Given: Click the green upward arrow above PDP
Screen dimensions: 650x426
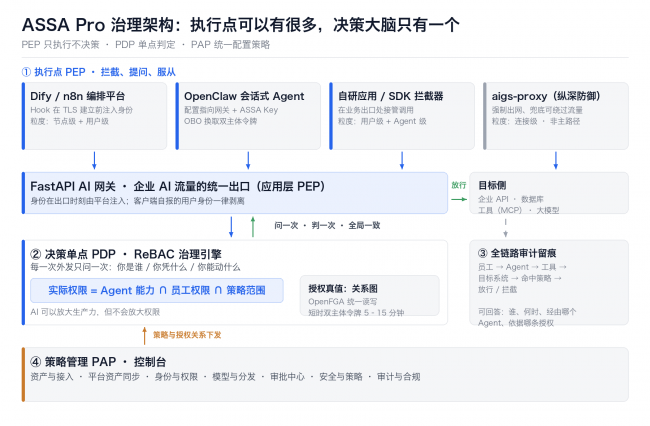Looking at the screenshot, I should pyautogui.click(x=253, y=227).
